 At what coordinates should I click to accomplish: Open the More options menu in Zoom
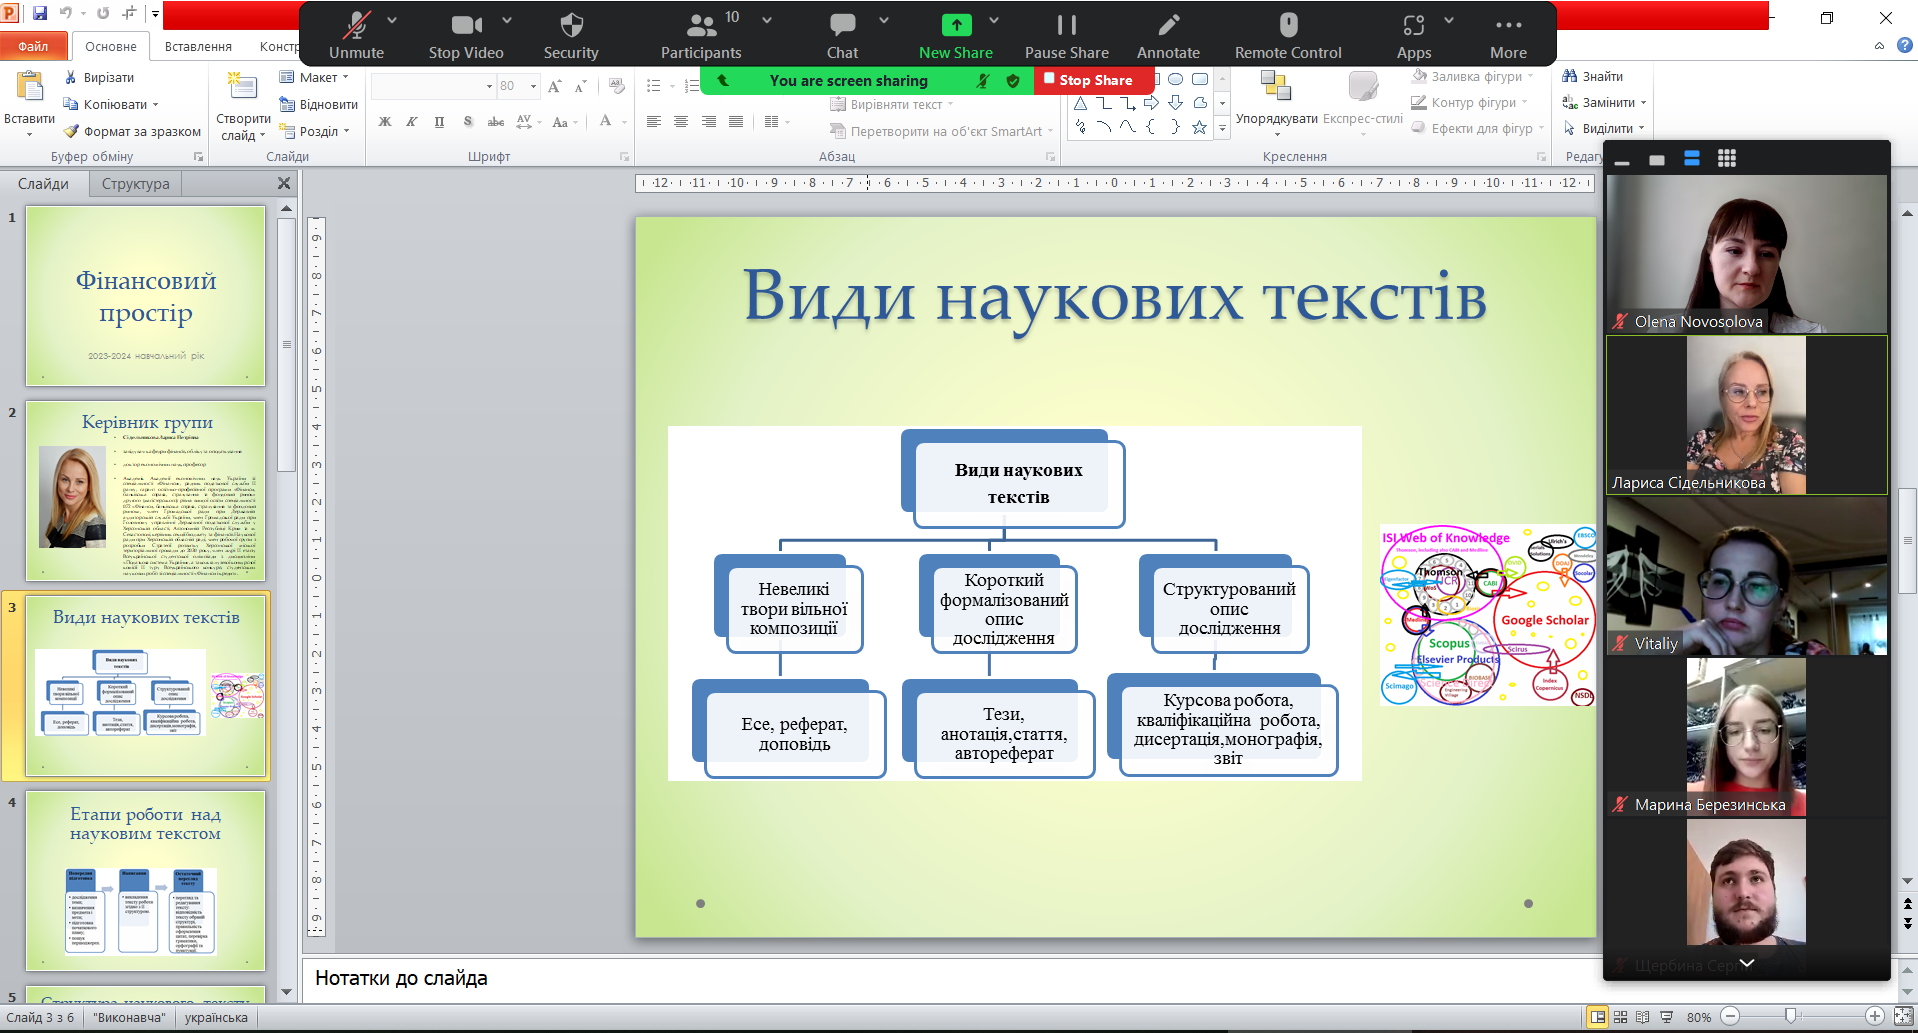coord(1508,36)
